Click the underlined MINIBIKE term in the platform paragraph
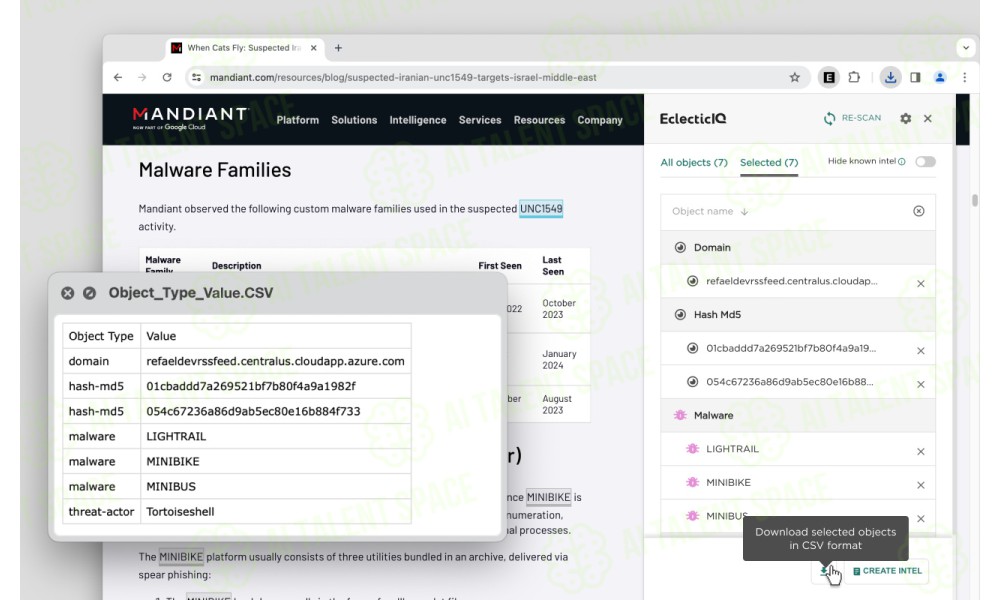The image size is (1000, 600). click(x=181, y=557)
